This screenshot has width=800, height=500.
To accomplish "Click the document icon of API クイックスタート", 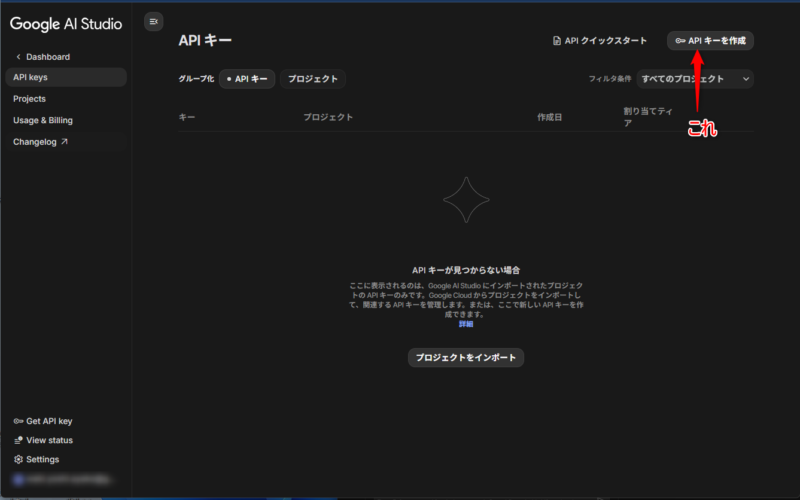I will point(557,41).
